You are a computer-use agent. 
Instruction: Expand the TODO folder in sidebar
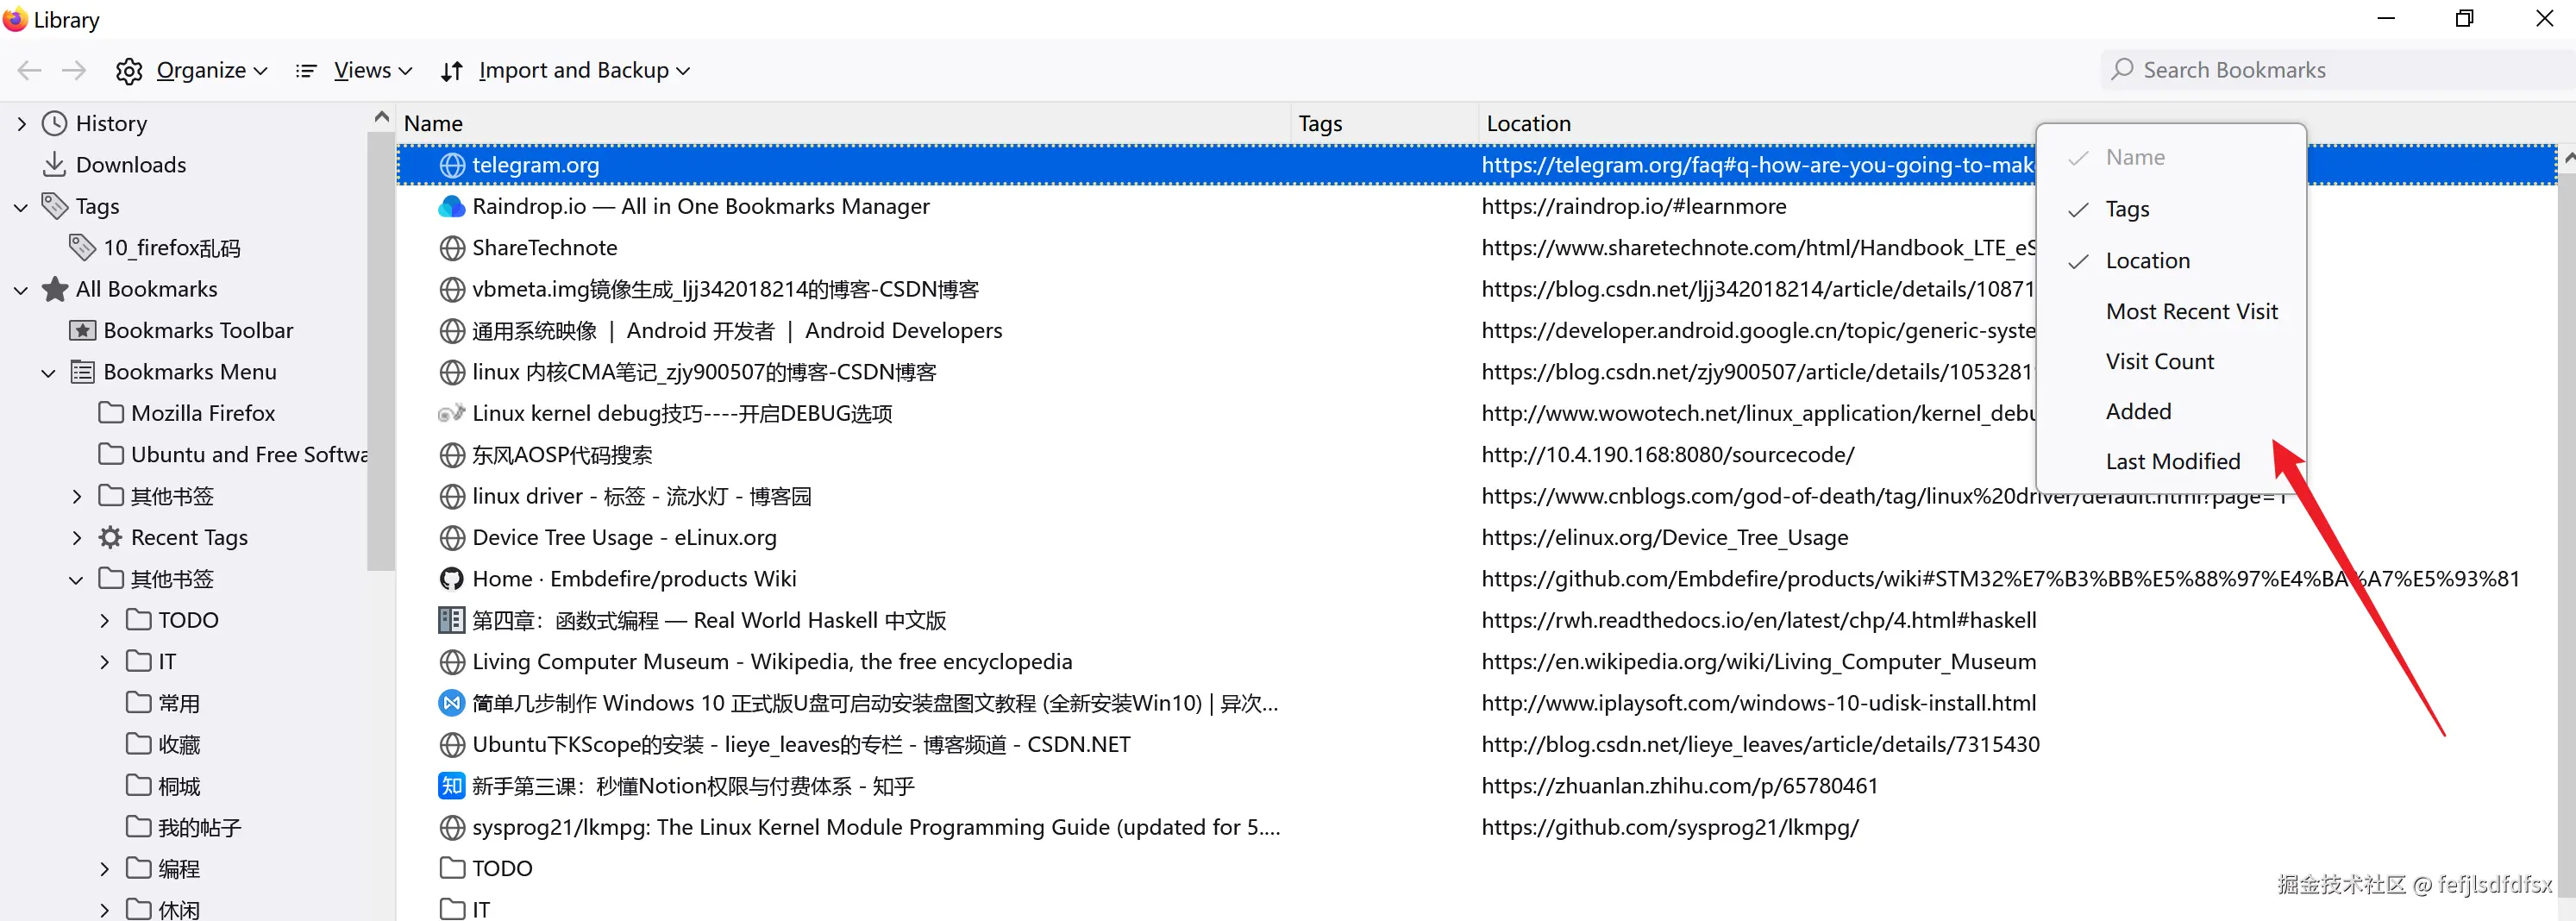[x=105, y=621]
